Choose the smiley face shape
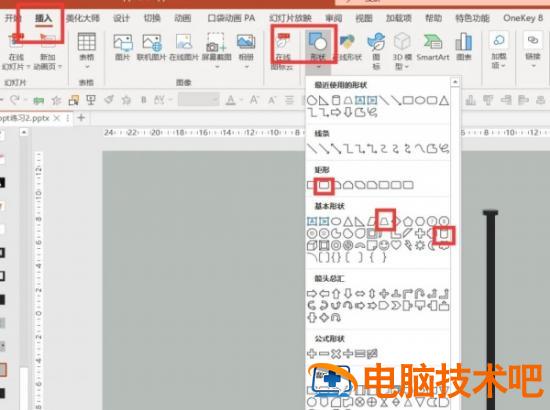The width and height of the screenshot is (550, 410). (384, 245)
